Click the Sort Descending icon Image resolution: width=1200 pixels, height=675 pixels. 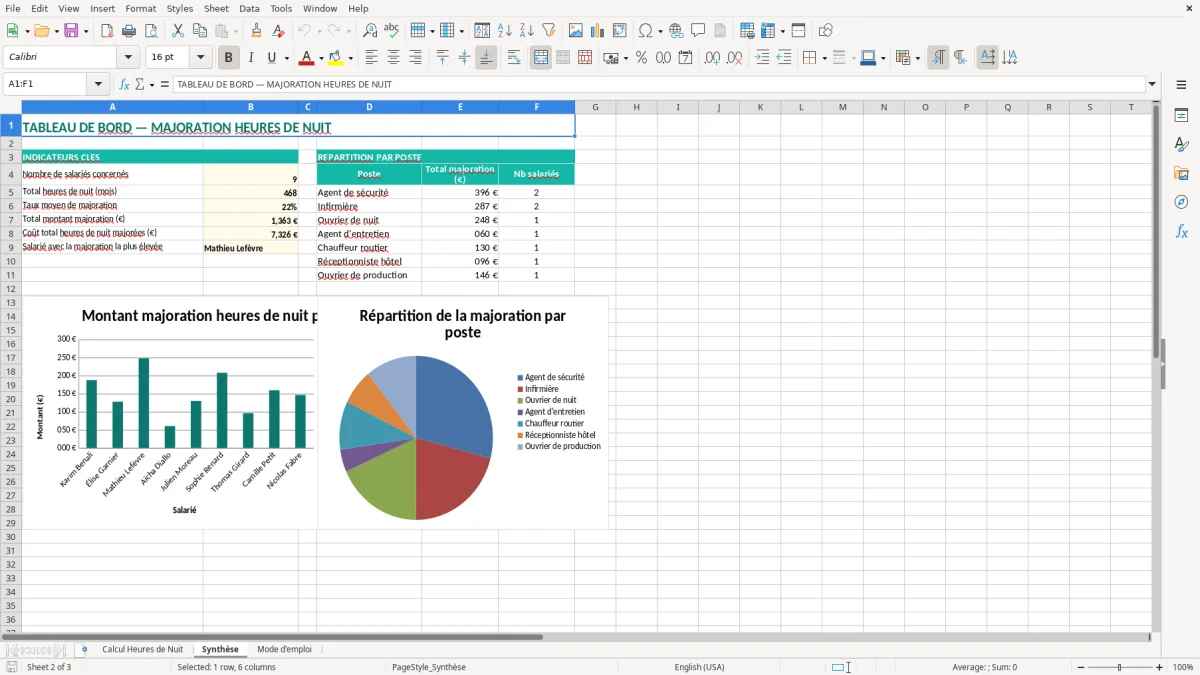click(x=527, y=31)
